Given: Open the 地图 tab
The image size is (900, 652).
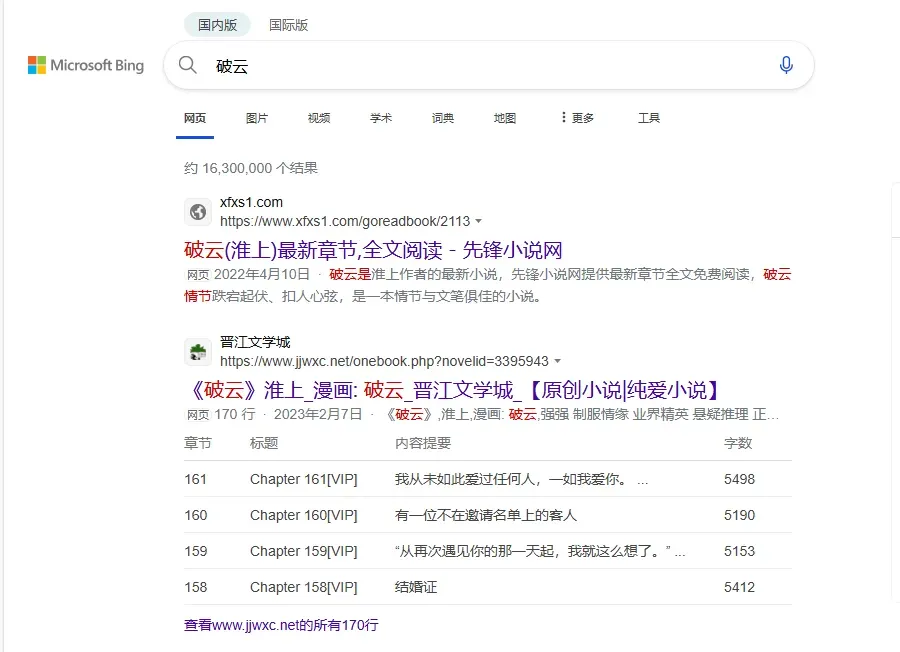Looking at the screenshot, I should point(505,118).
